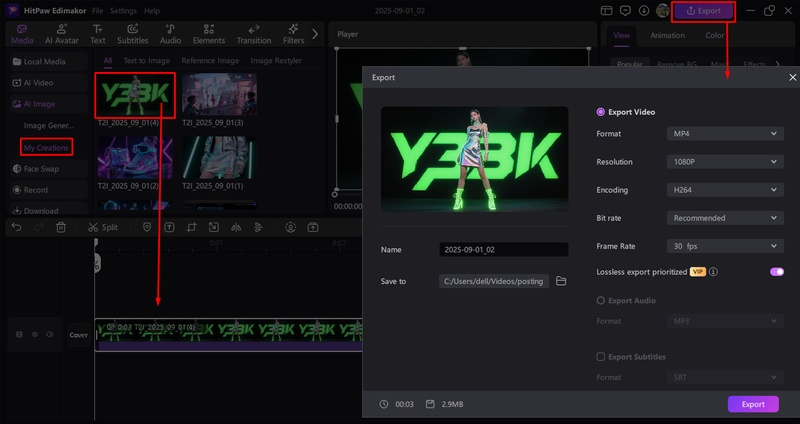Open the video Format MP4 dropdown
Screen dimensions: 800x424
point(725,134)
